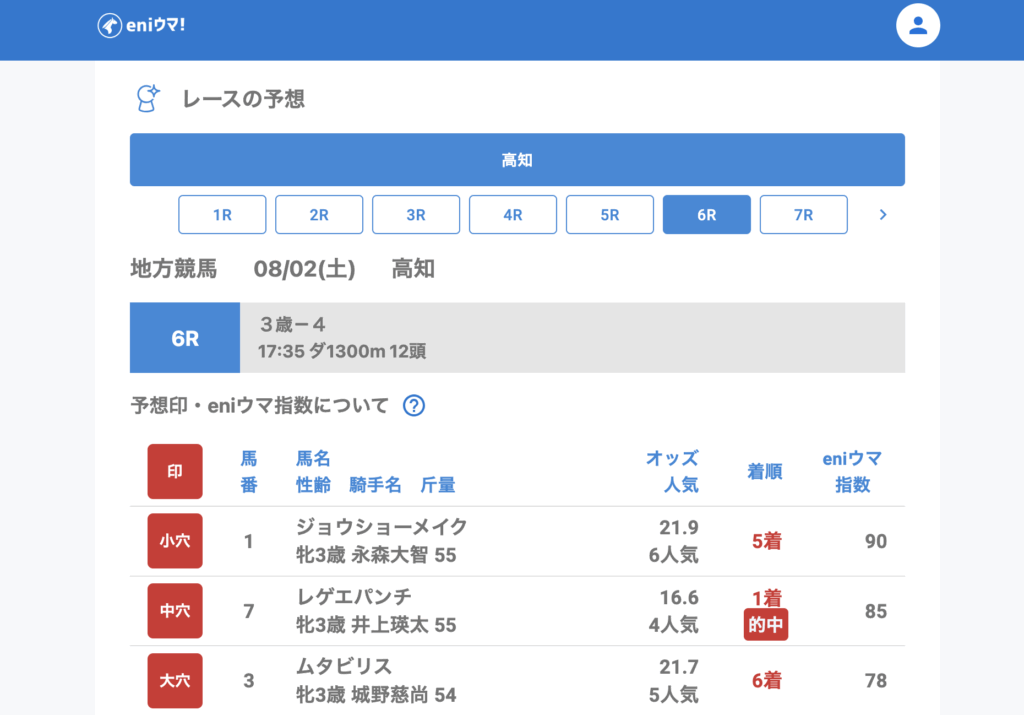The height and width of the screenshot is (715, 1024).
Task: Open the user profile account icon
Action: (x=918, y=26)
